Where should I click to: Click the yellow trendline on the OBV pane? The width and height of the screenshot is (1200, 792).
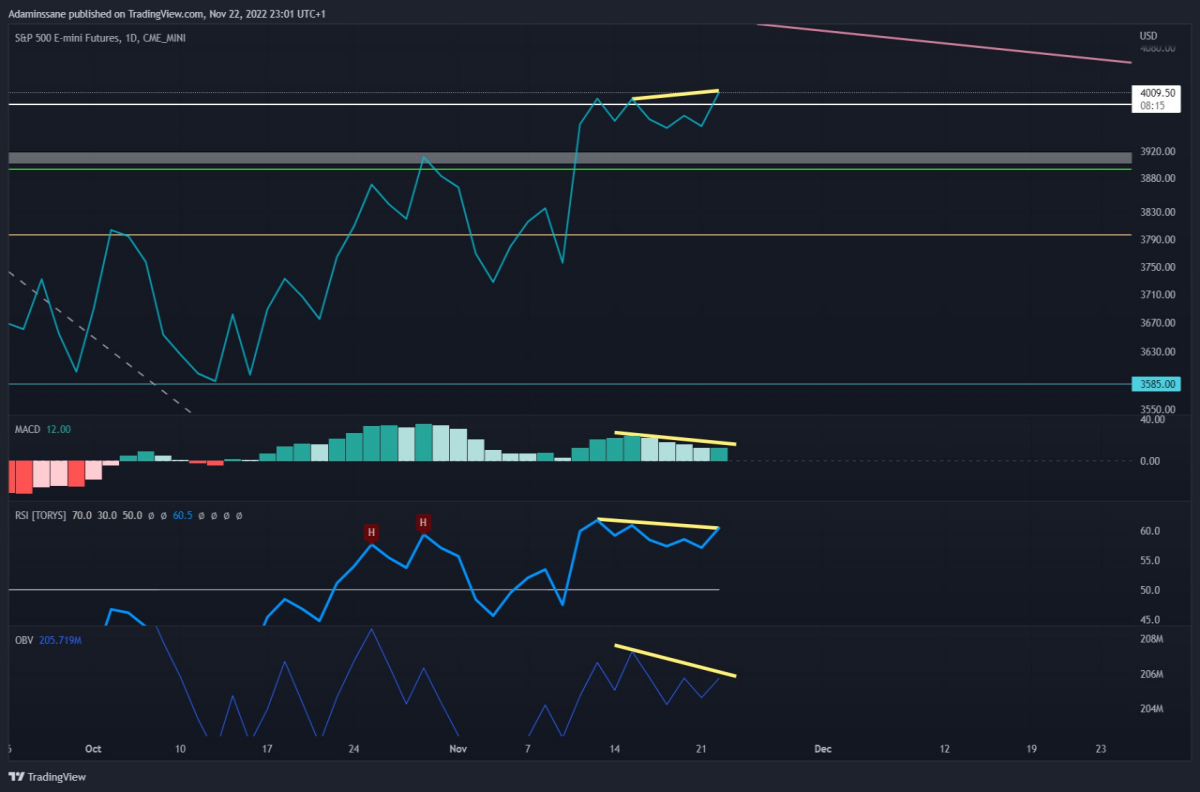point(675,661)
